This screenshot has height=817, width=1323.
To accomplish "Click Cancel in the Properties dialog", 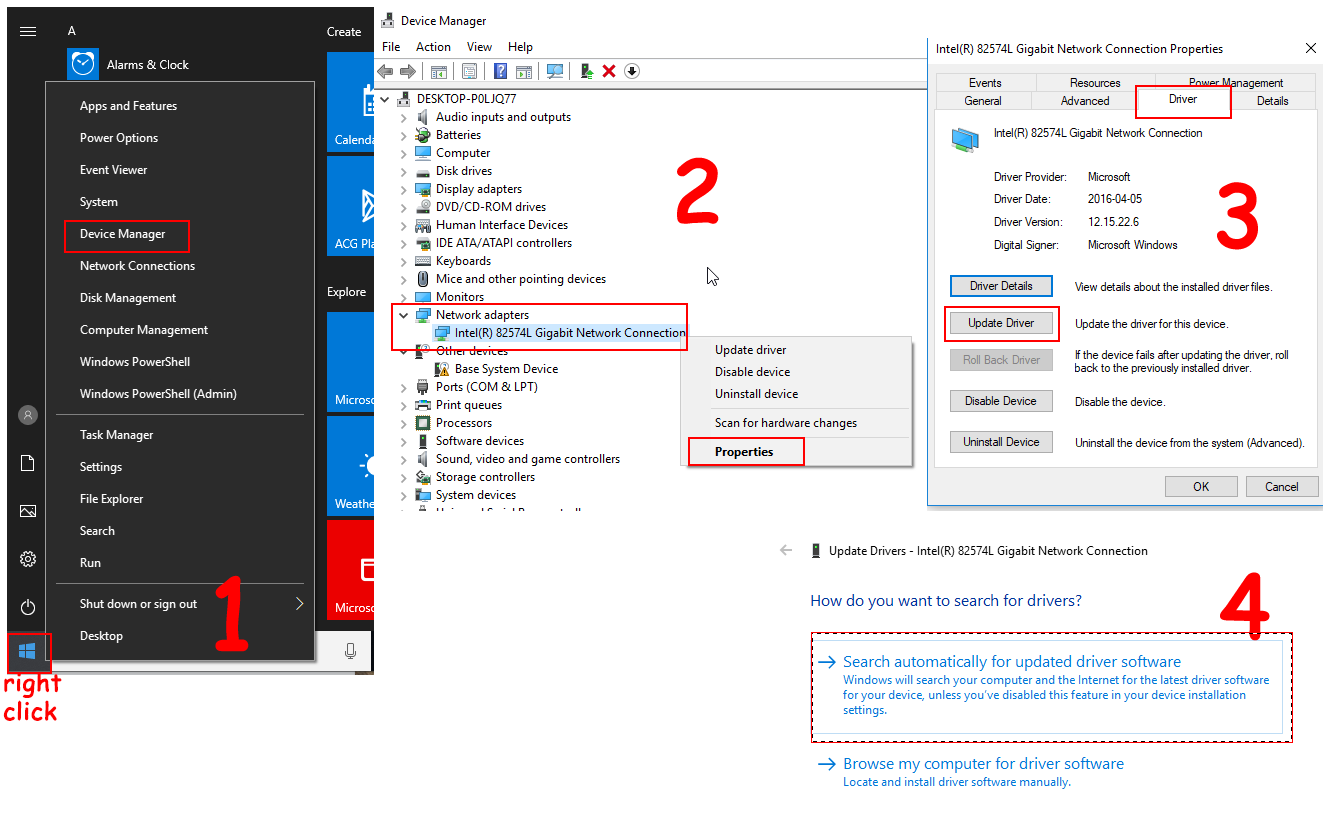I will [1282, 487].
